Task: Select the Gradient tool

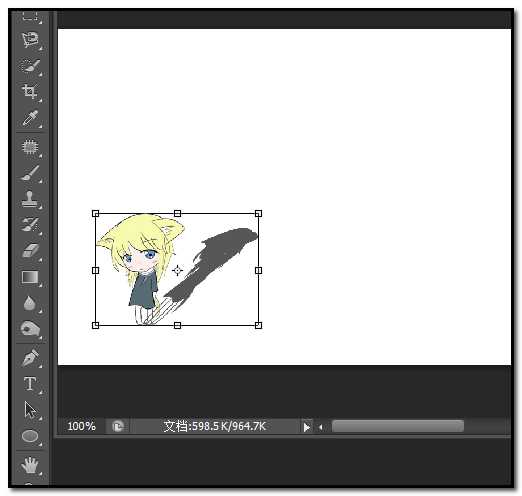Action: tap(30, 277)
